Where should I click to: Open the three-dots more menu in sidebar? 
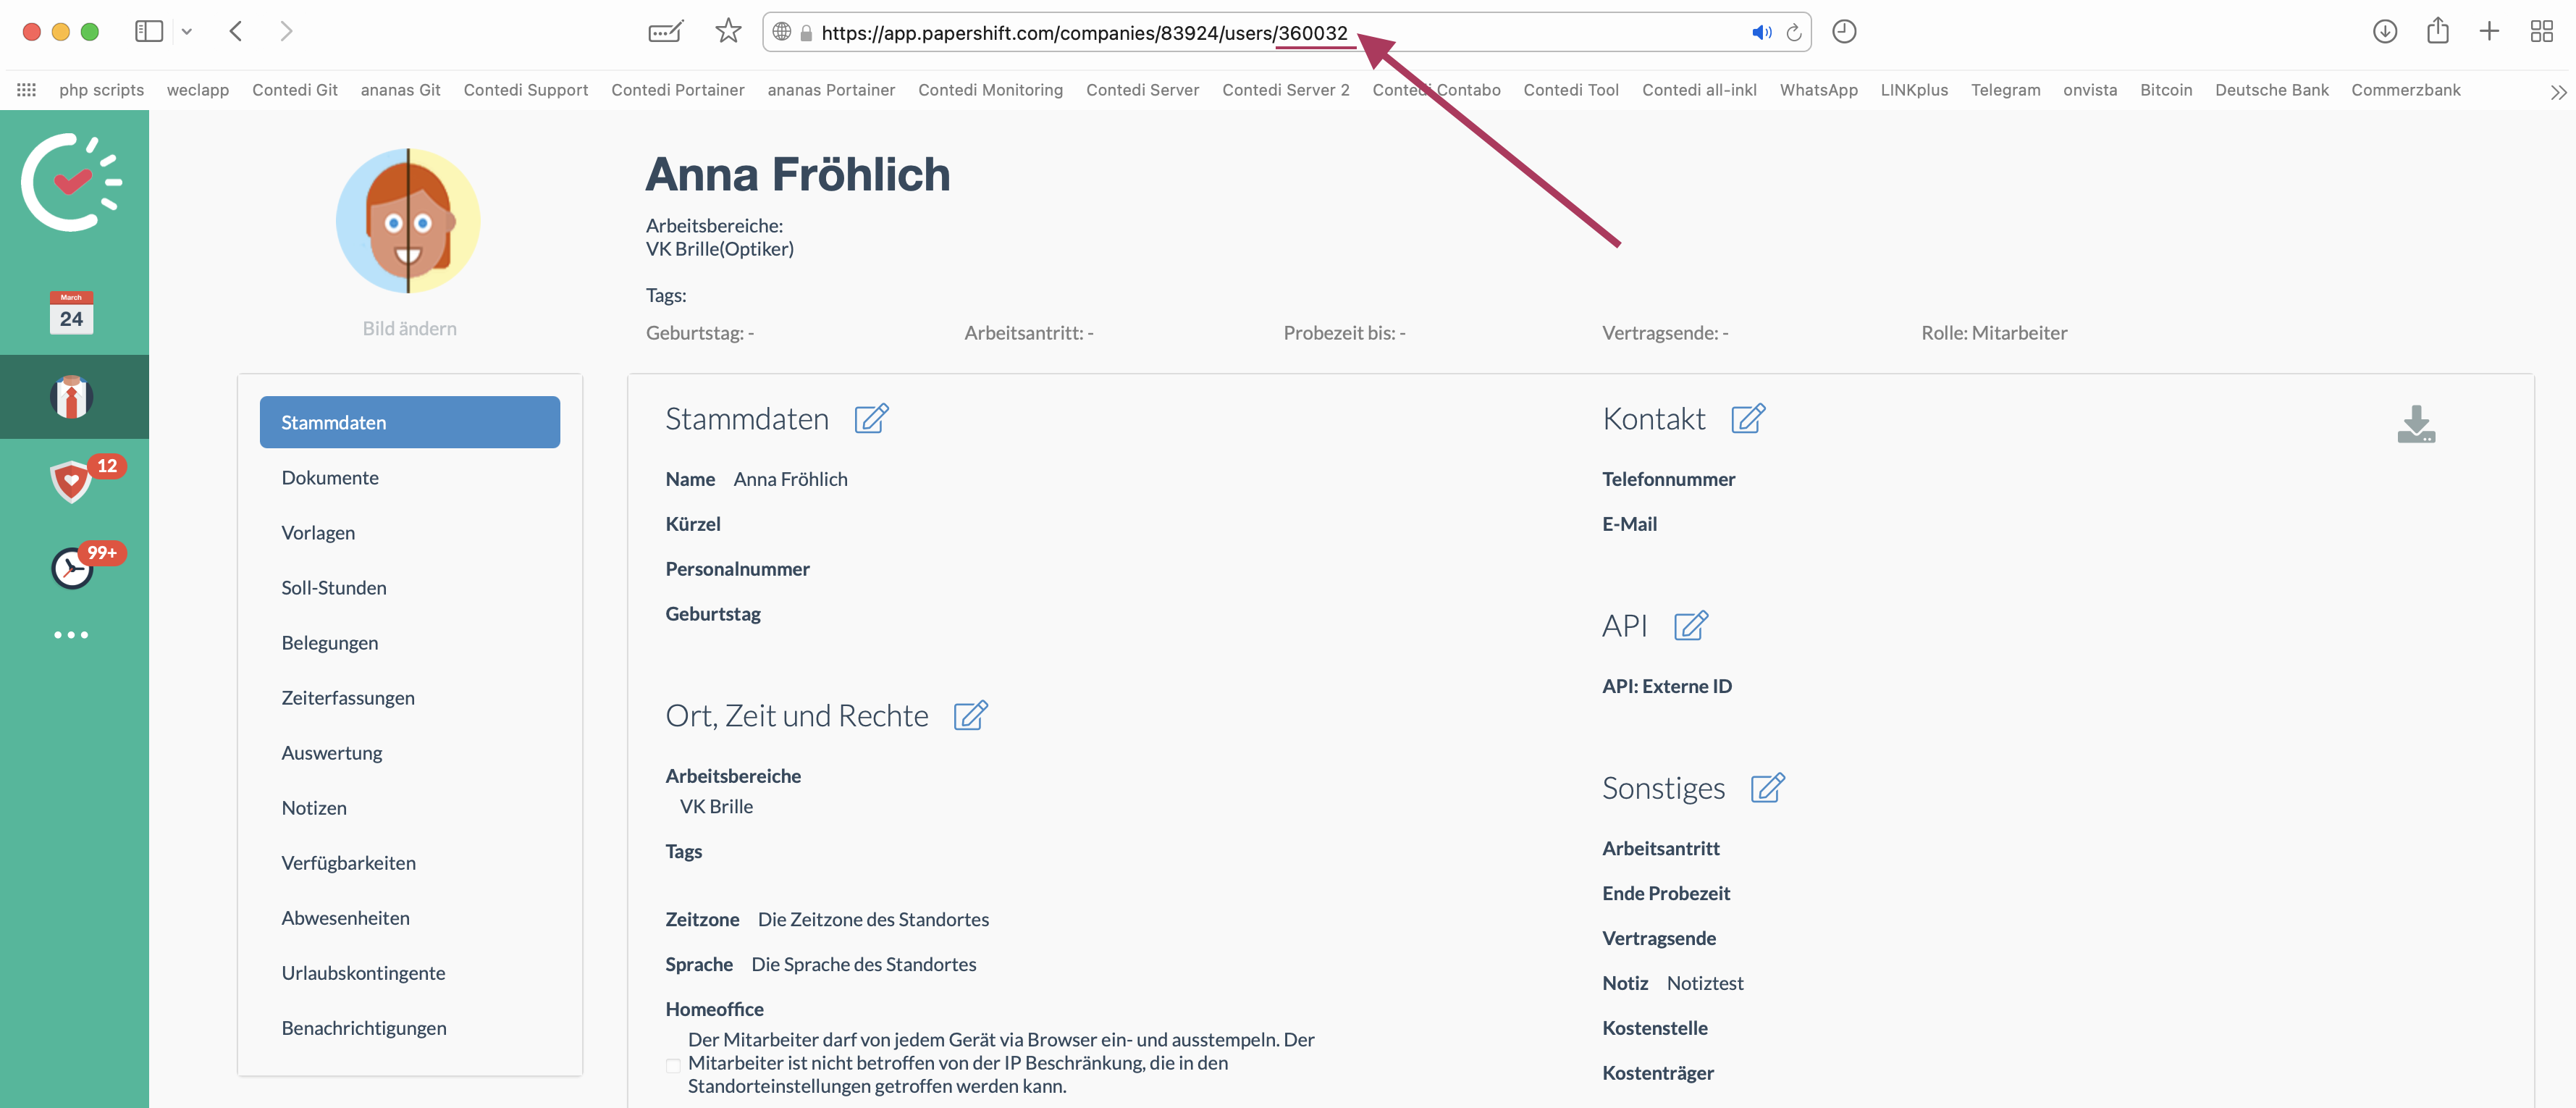(x=71, y=635)
